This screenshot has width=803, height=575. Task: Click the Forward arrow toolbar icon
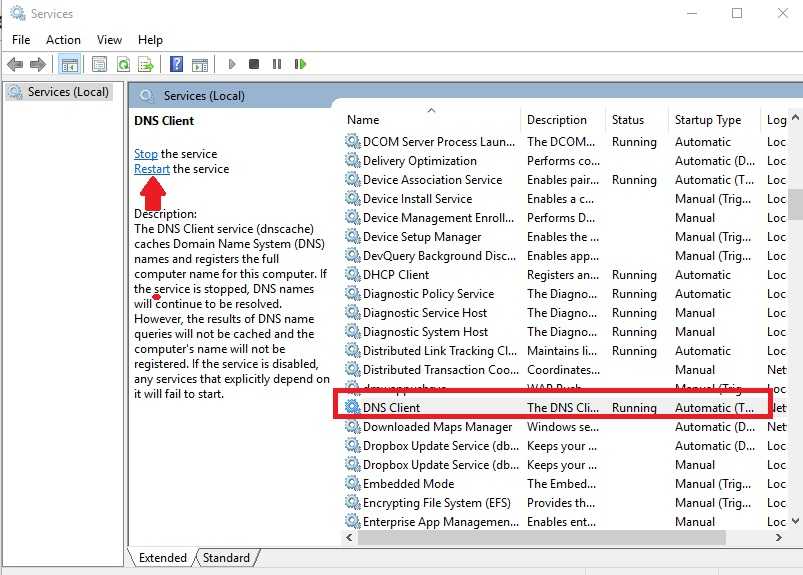38,65
